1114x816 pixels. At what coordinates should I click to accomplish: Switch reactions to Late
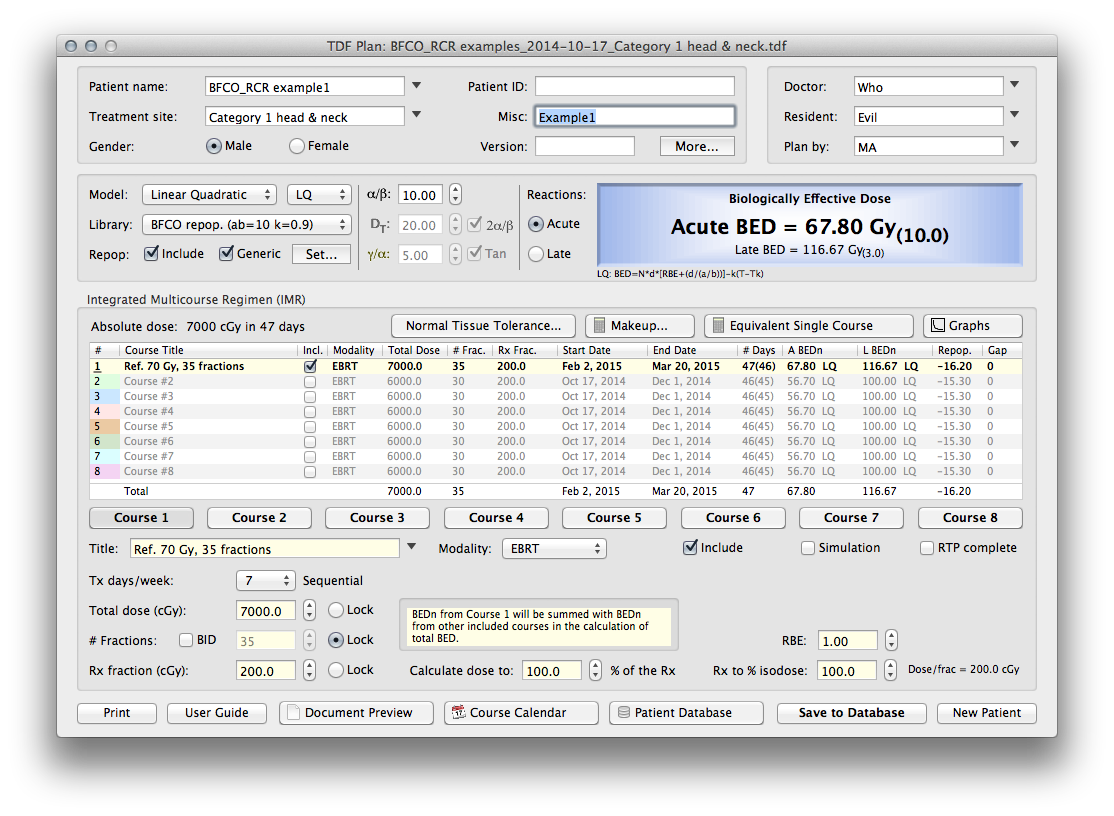tap(537, 254)
